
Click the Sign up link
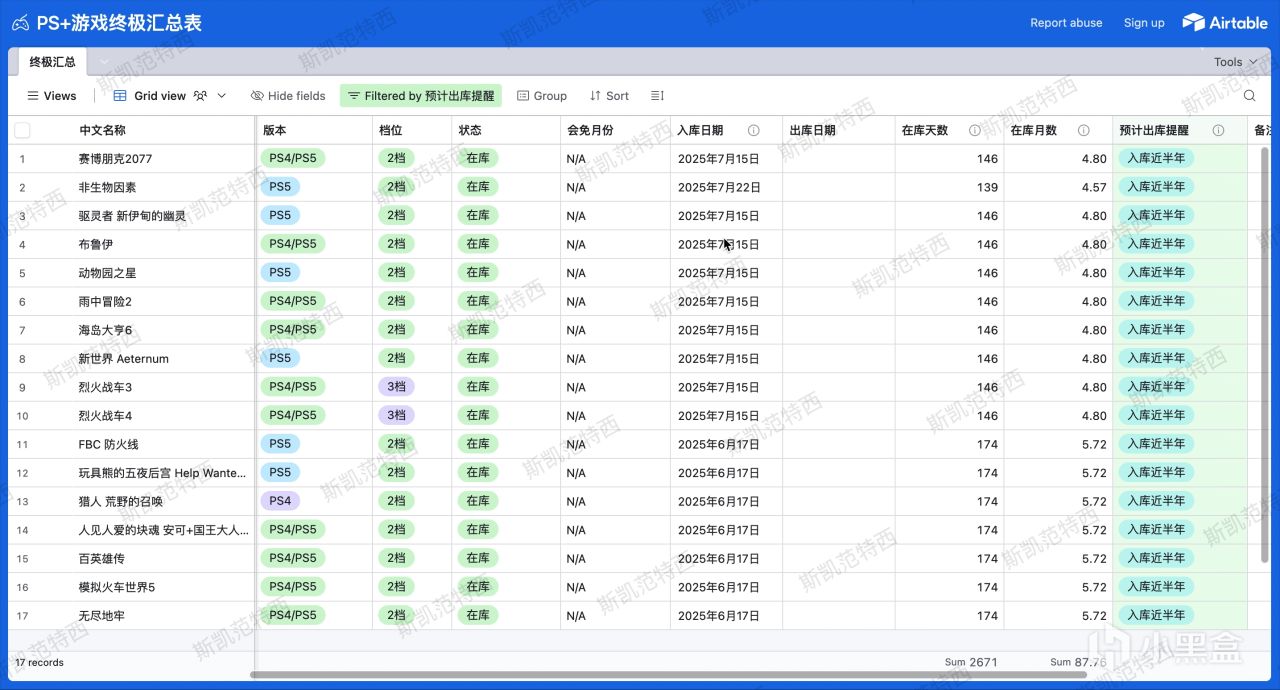tap(1144, 23)
